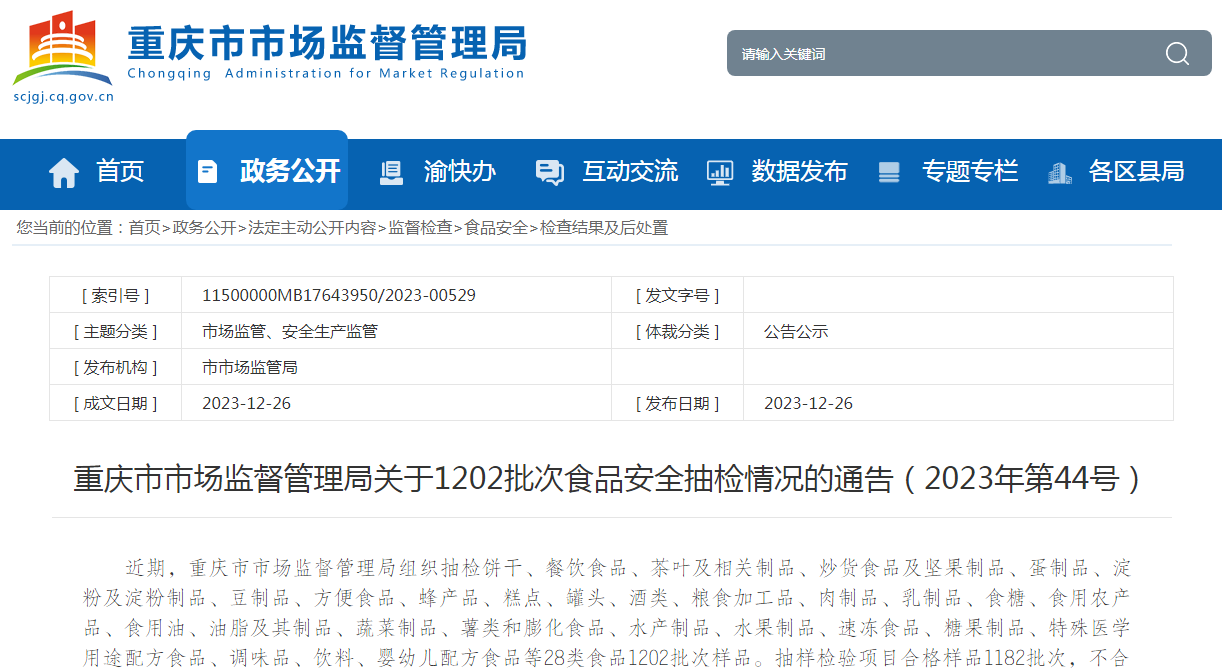Click breadcrumb link 政务公开
This screenshot has height=670, width=1222.
204,228
